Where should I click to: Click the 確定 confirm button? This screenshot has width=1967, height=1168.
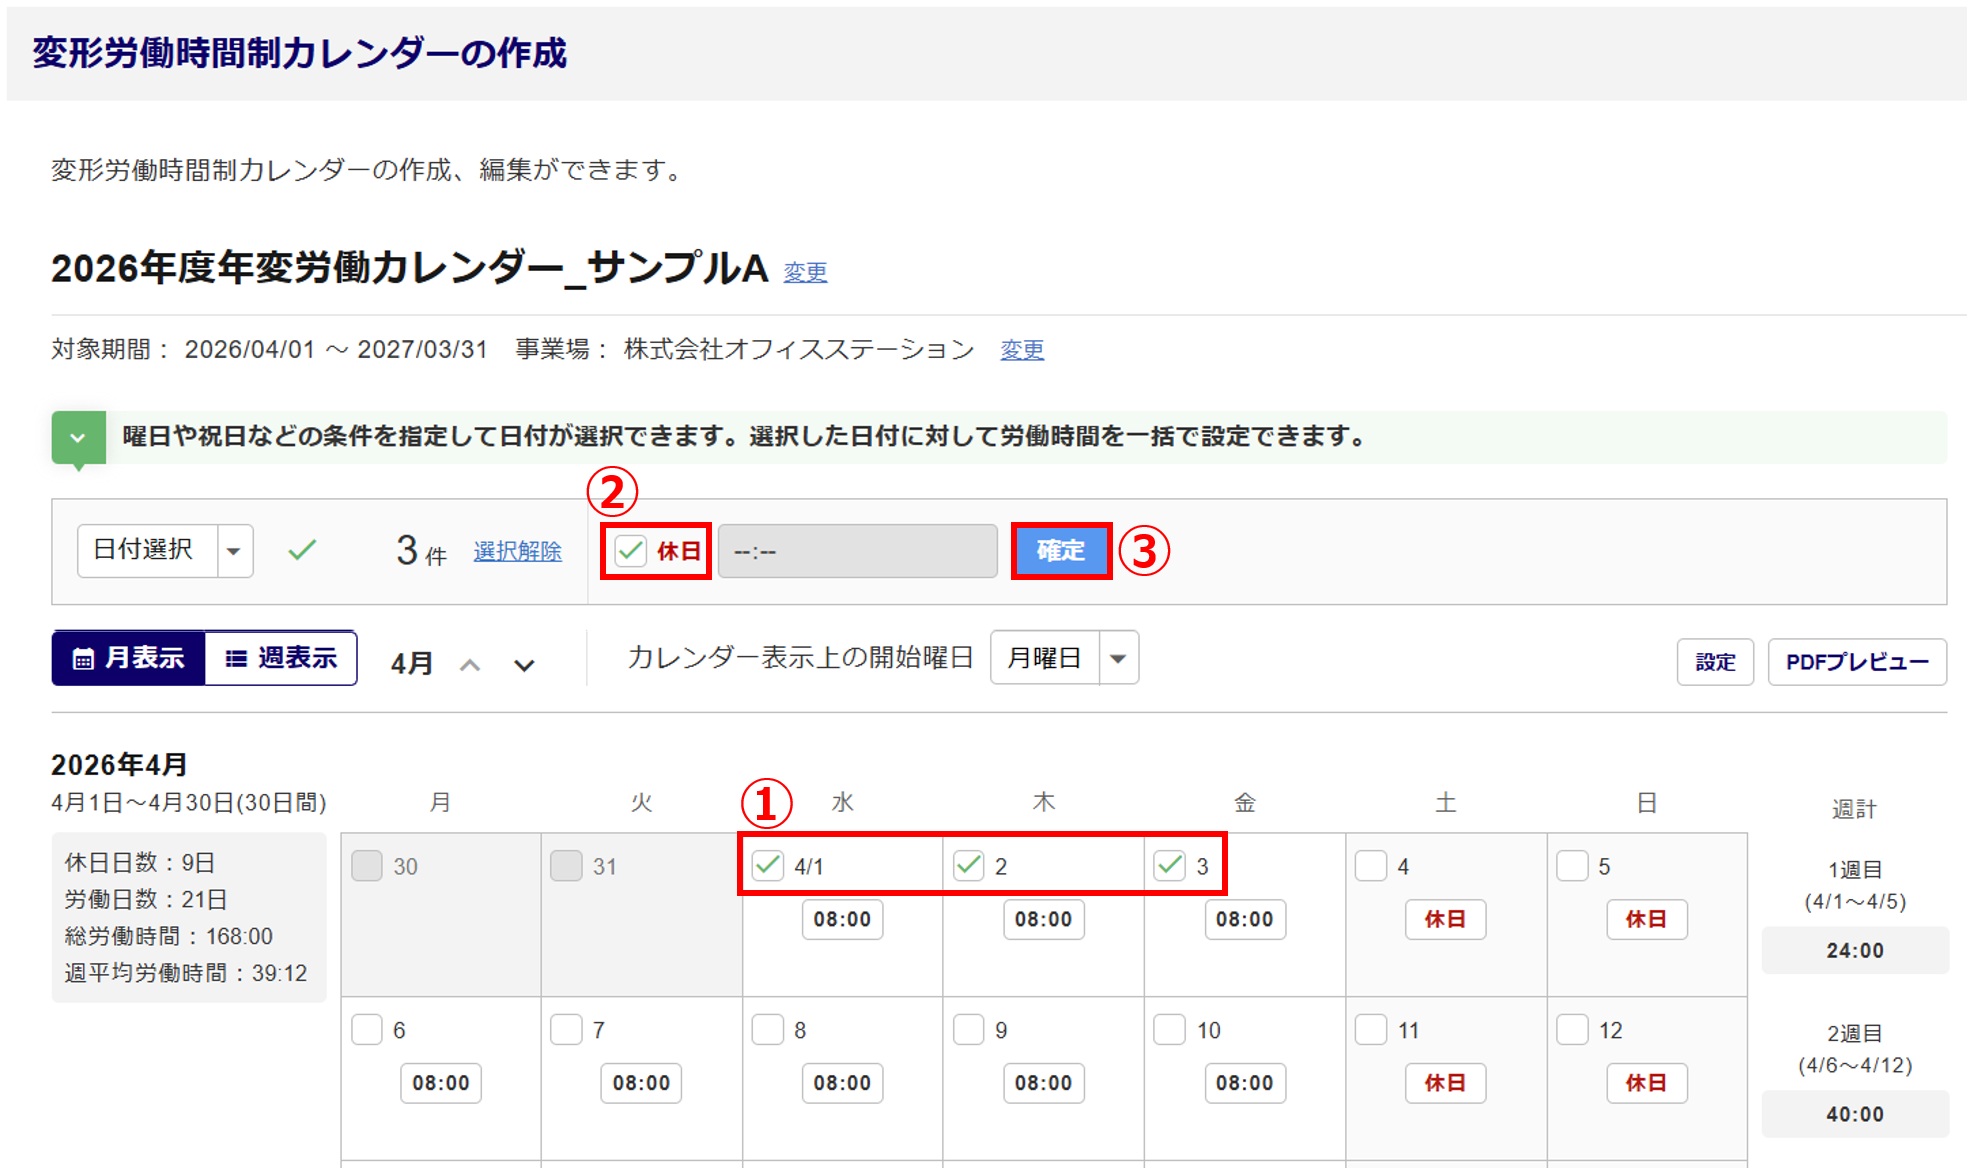[x=1061, y=550]
